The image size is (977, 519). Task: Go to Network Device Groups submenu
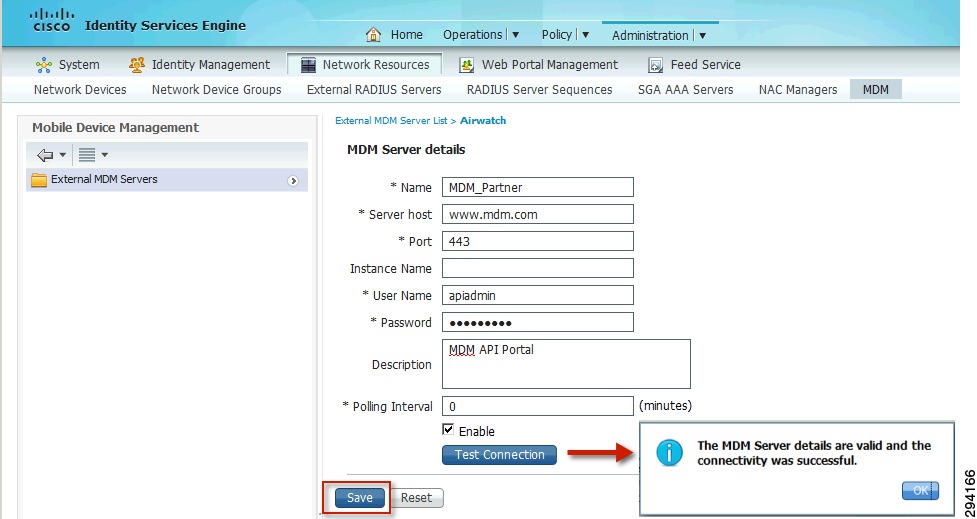pyautogui.click(x=216, y=90)
